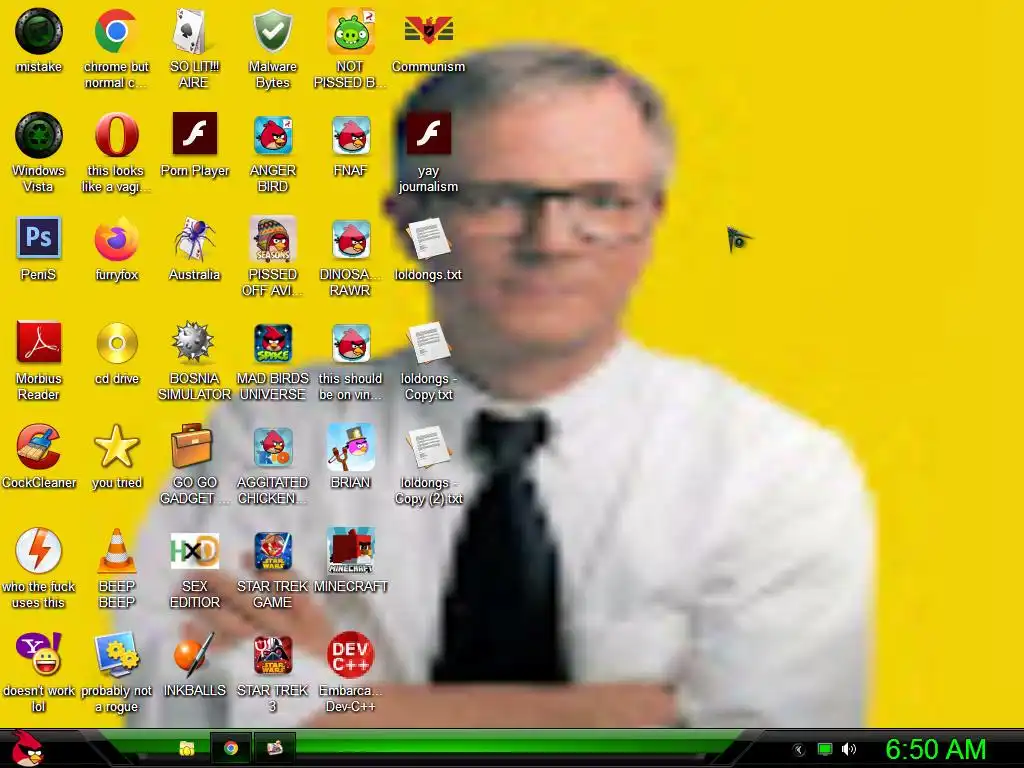Open the volume speaker tray icon
Image resolution: width=1024 pixels, height=768 pixels.
point(849,750)
